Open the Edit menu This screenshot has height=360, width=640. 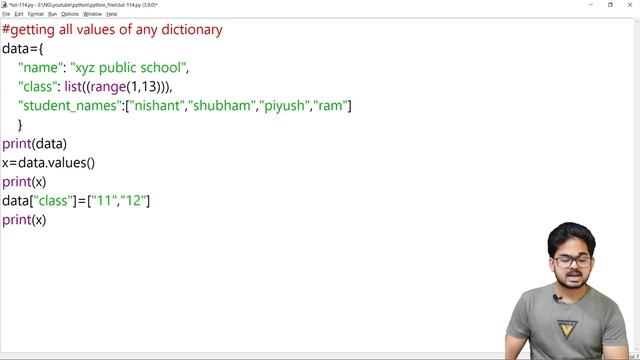19,14
